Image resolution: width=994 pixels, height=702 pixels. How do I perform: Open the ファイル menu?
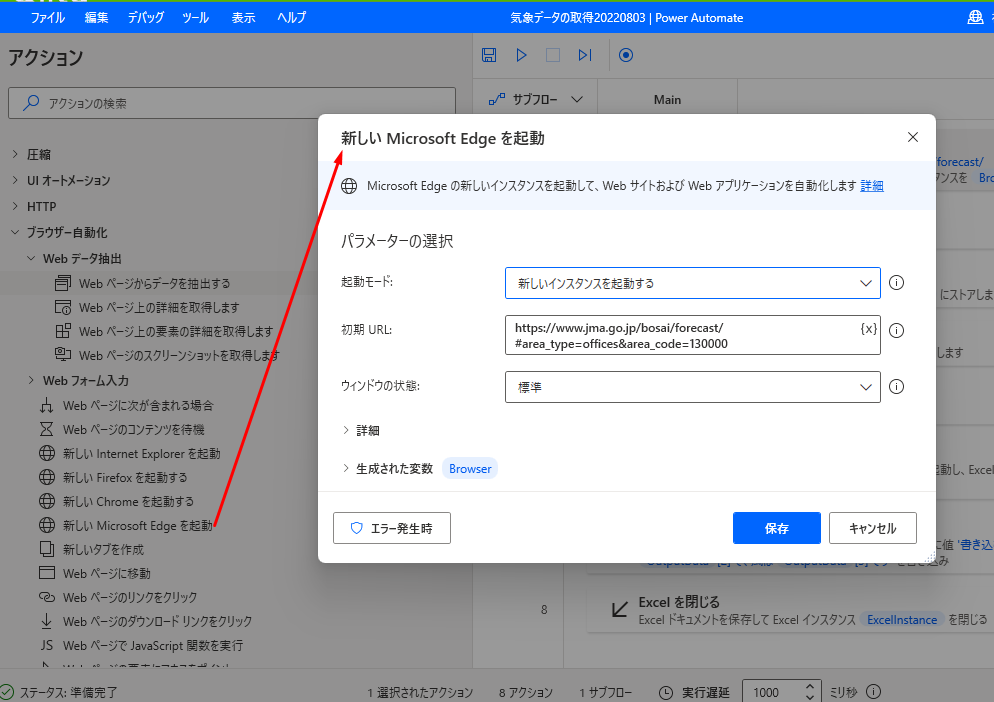click(x=48, y=18)
